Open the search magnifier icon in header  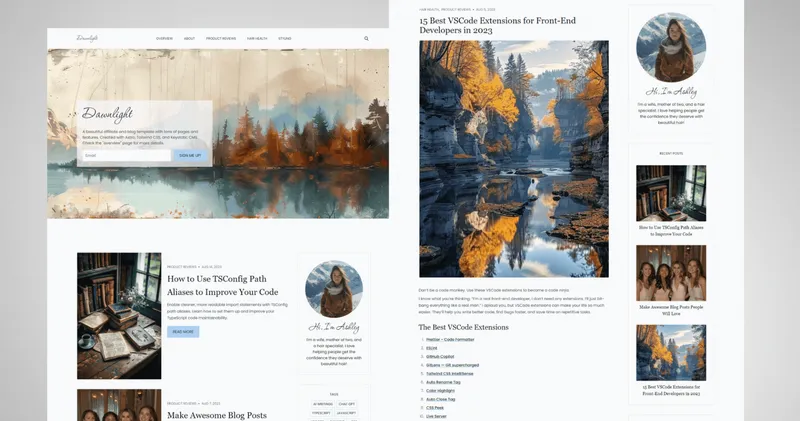pos(366,38)
